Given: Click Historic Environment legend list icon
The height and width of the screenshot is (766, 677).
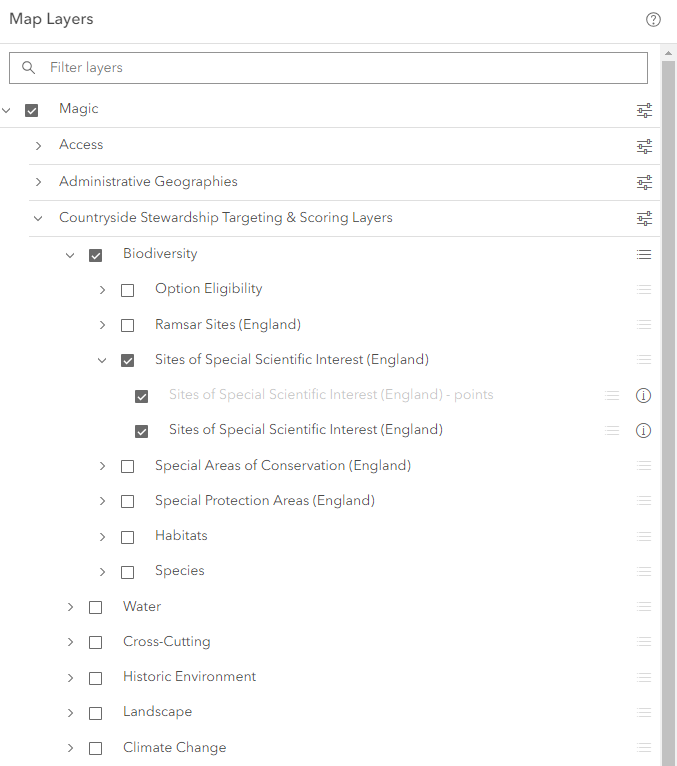Looking at the screenshot, I should coord(644,677).
